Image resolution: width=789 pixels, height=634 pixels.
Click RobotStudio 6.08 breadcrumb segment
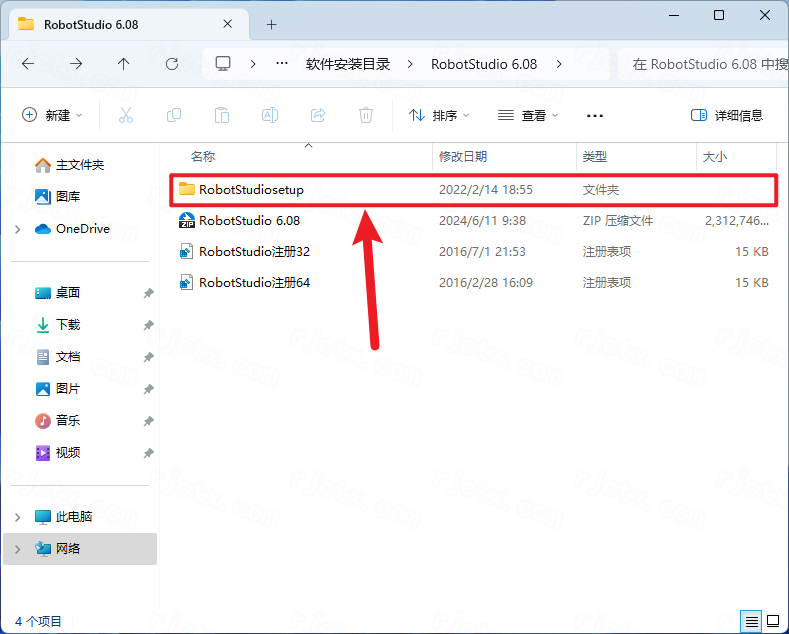[x=484, y=64]
